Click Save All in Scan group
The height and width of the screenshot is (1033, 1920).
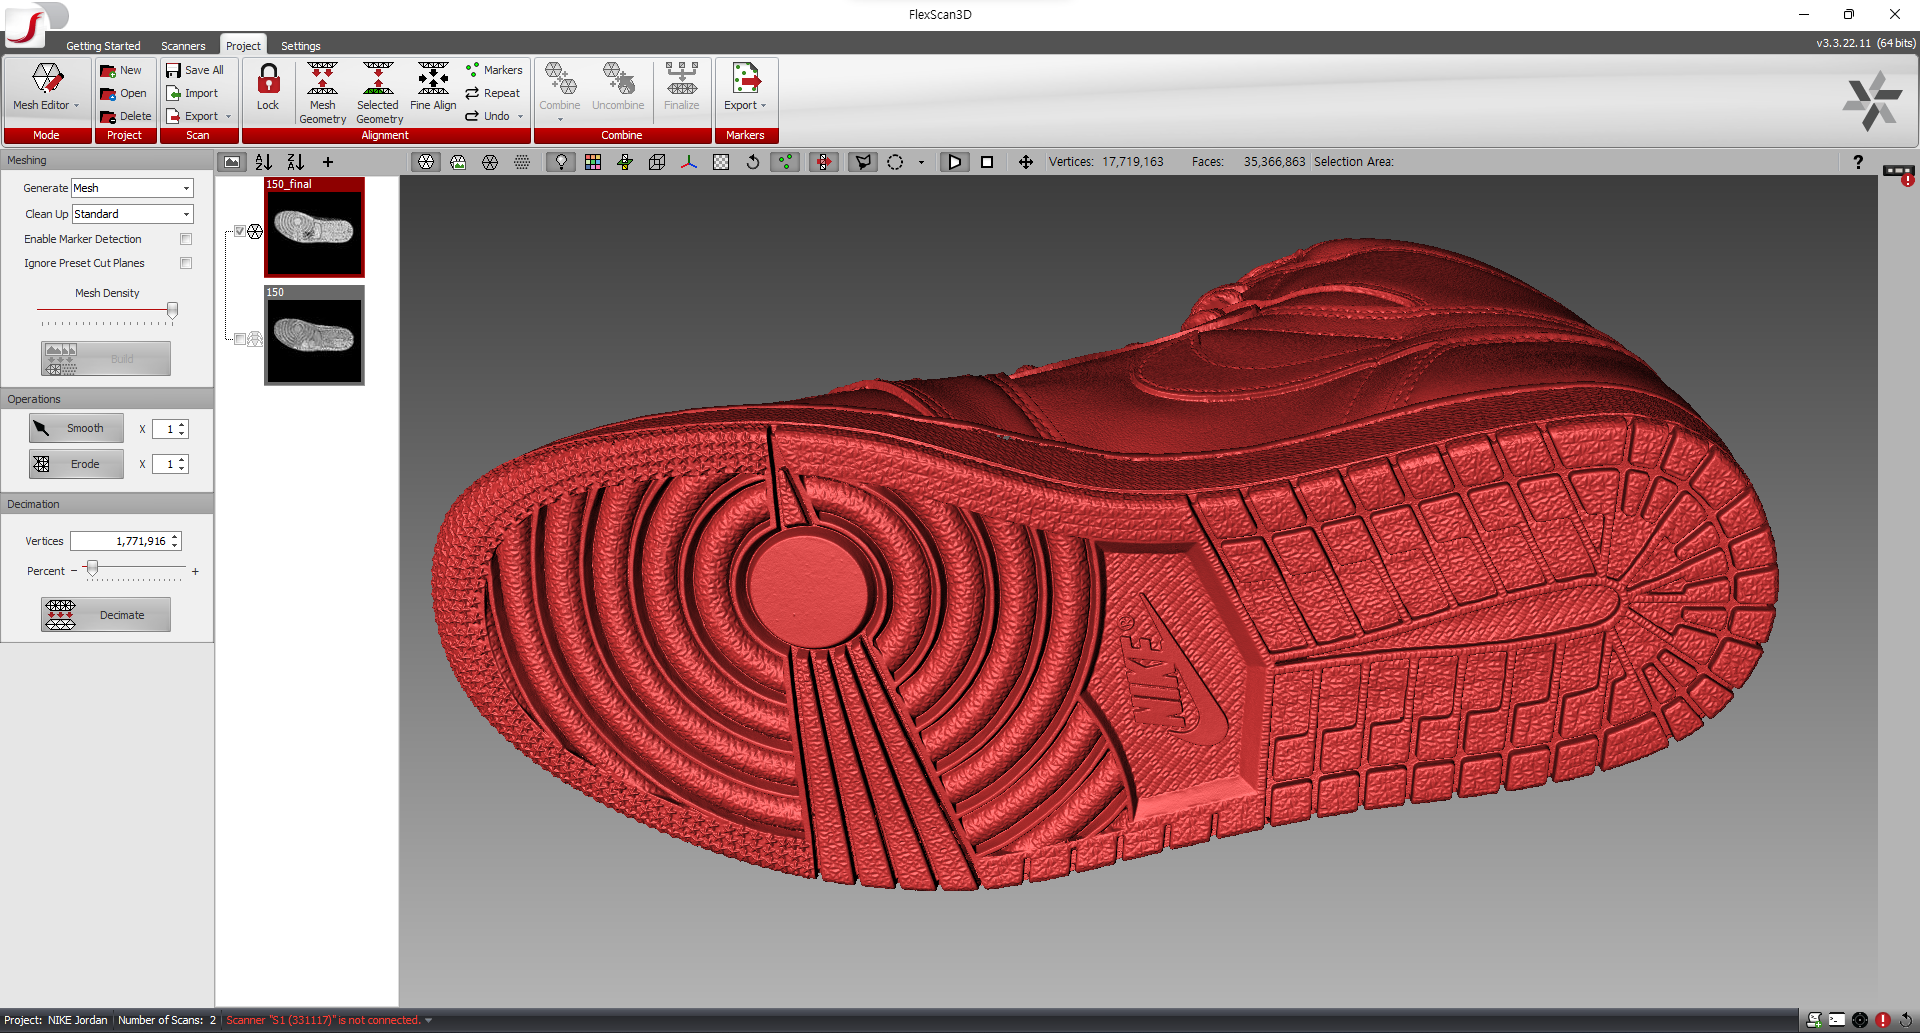click(195, 70)
